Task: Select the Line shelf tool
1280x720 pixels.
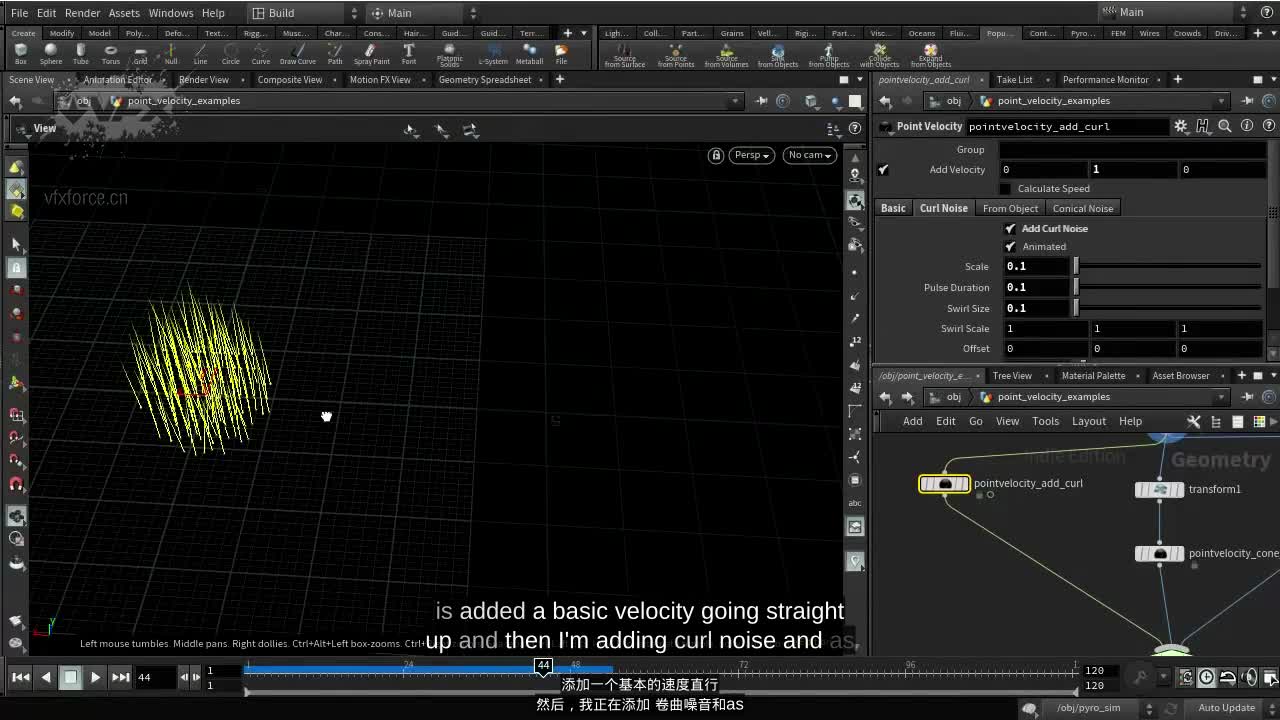Action: [200, 53]
